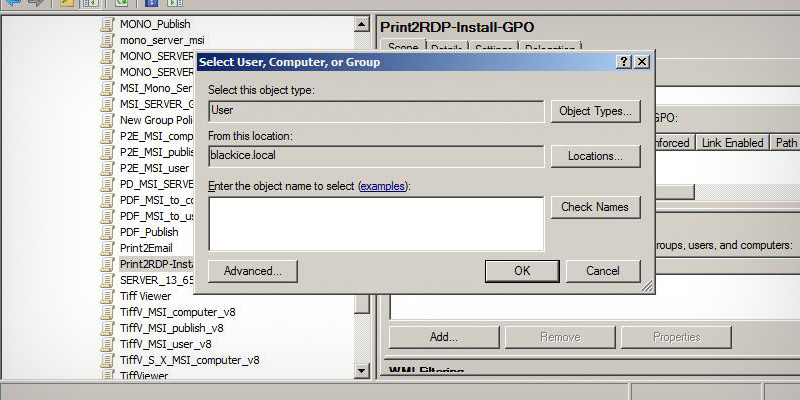The image size is (800, 400).
Task: Click the PDF_Publish GPO icon
Action: (x=108, y=232)
